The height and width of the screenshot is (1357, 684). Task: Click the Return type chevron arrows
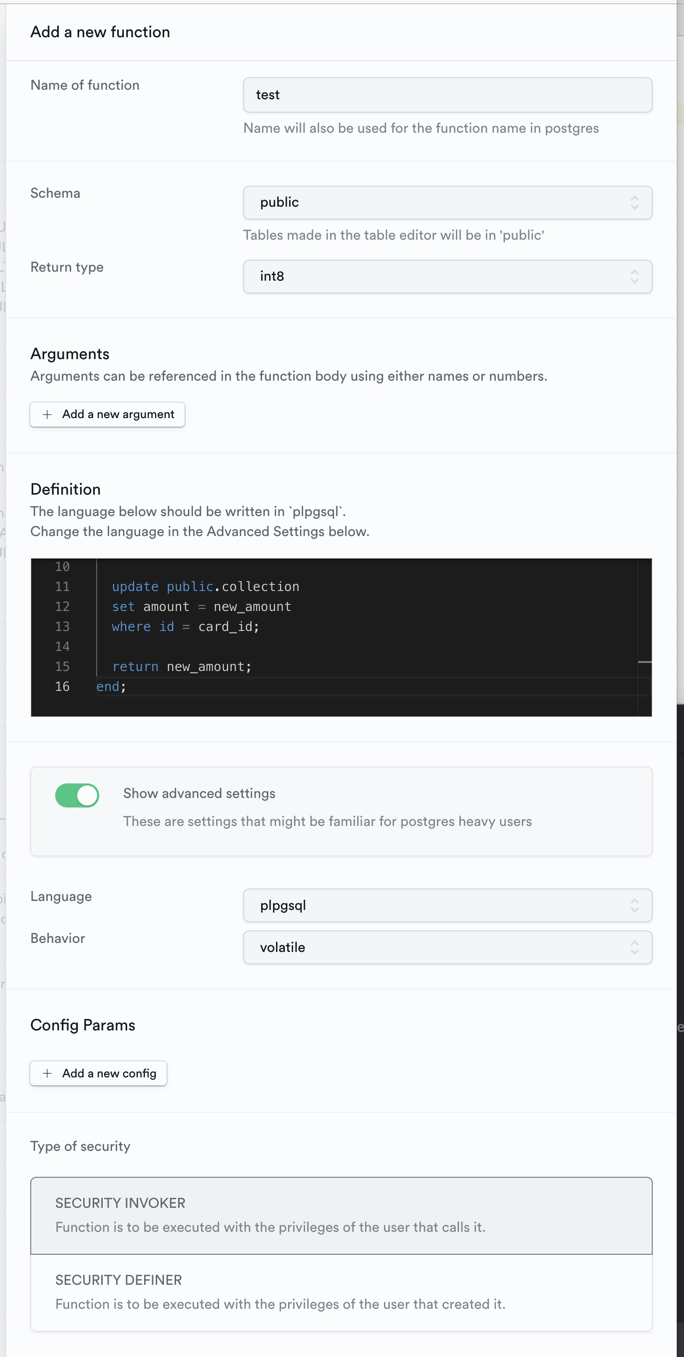(634, 276)
